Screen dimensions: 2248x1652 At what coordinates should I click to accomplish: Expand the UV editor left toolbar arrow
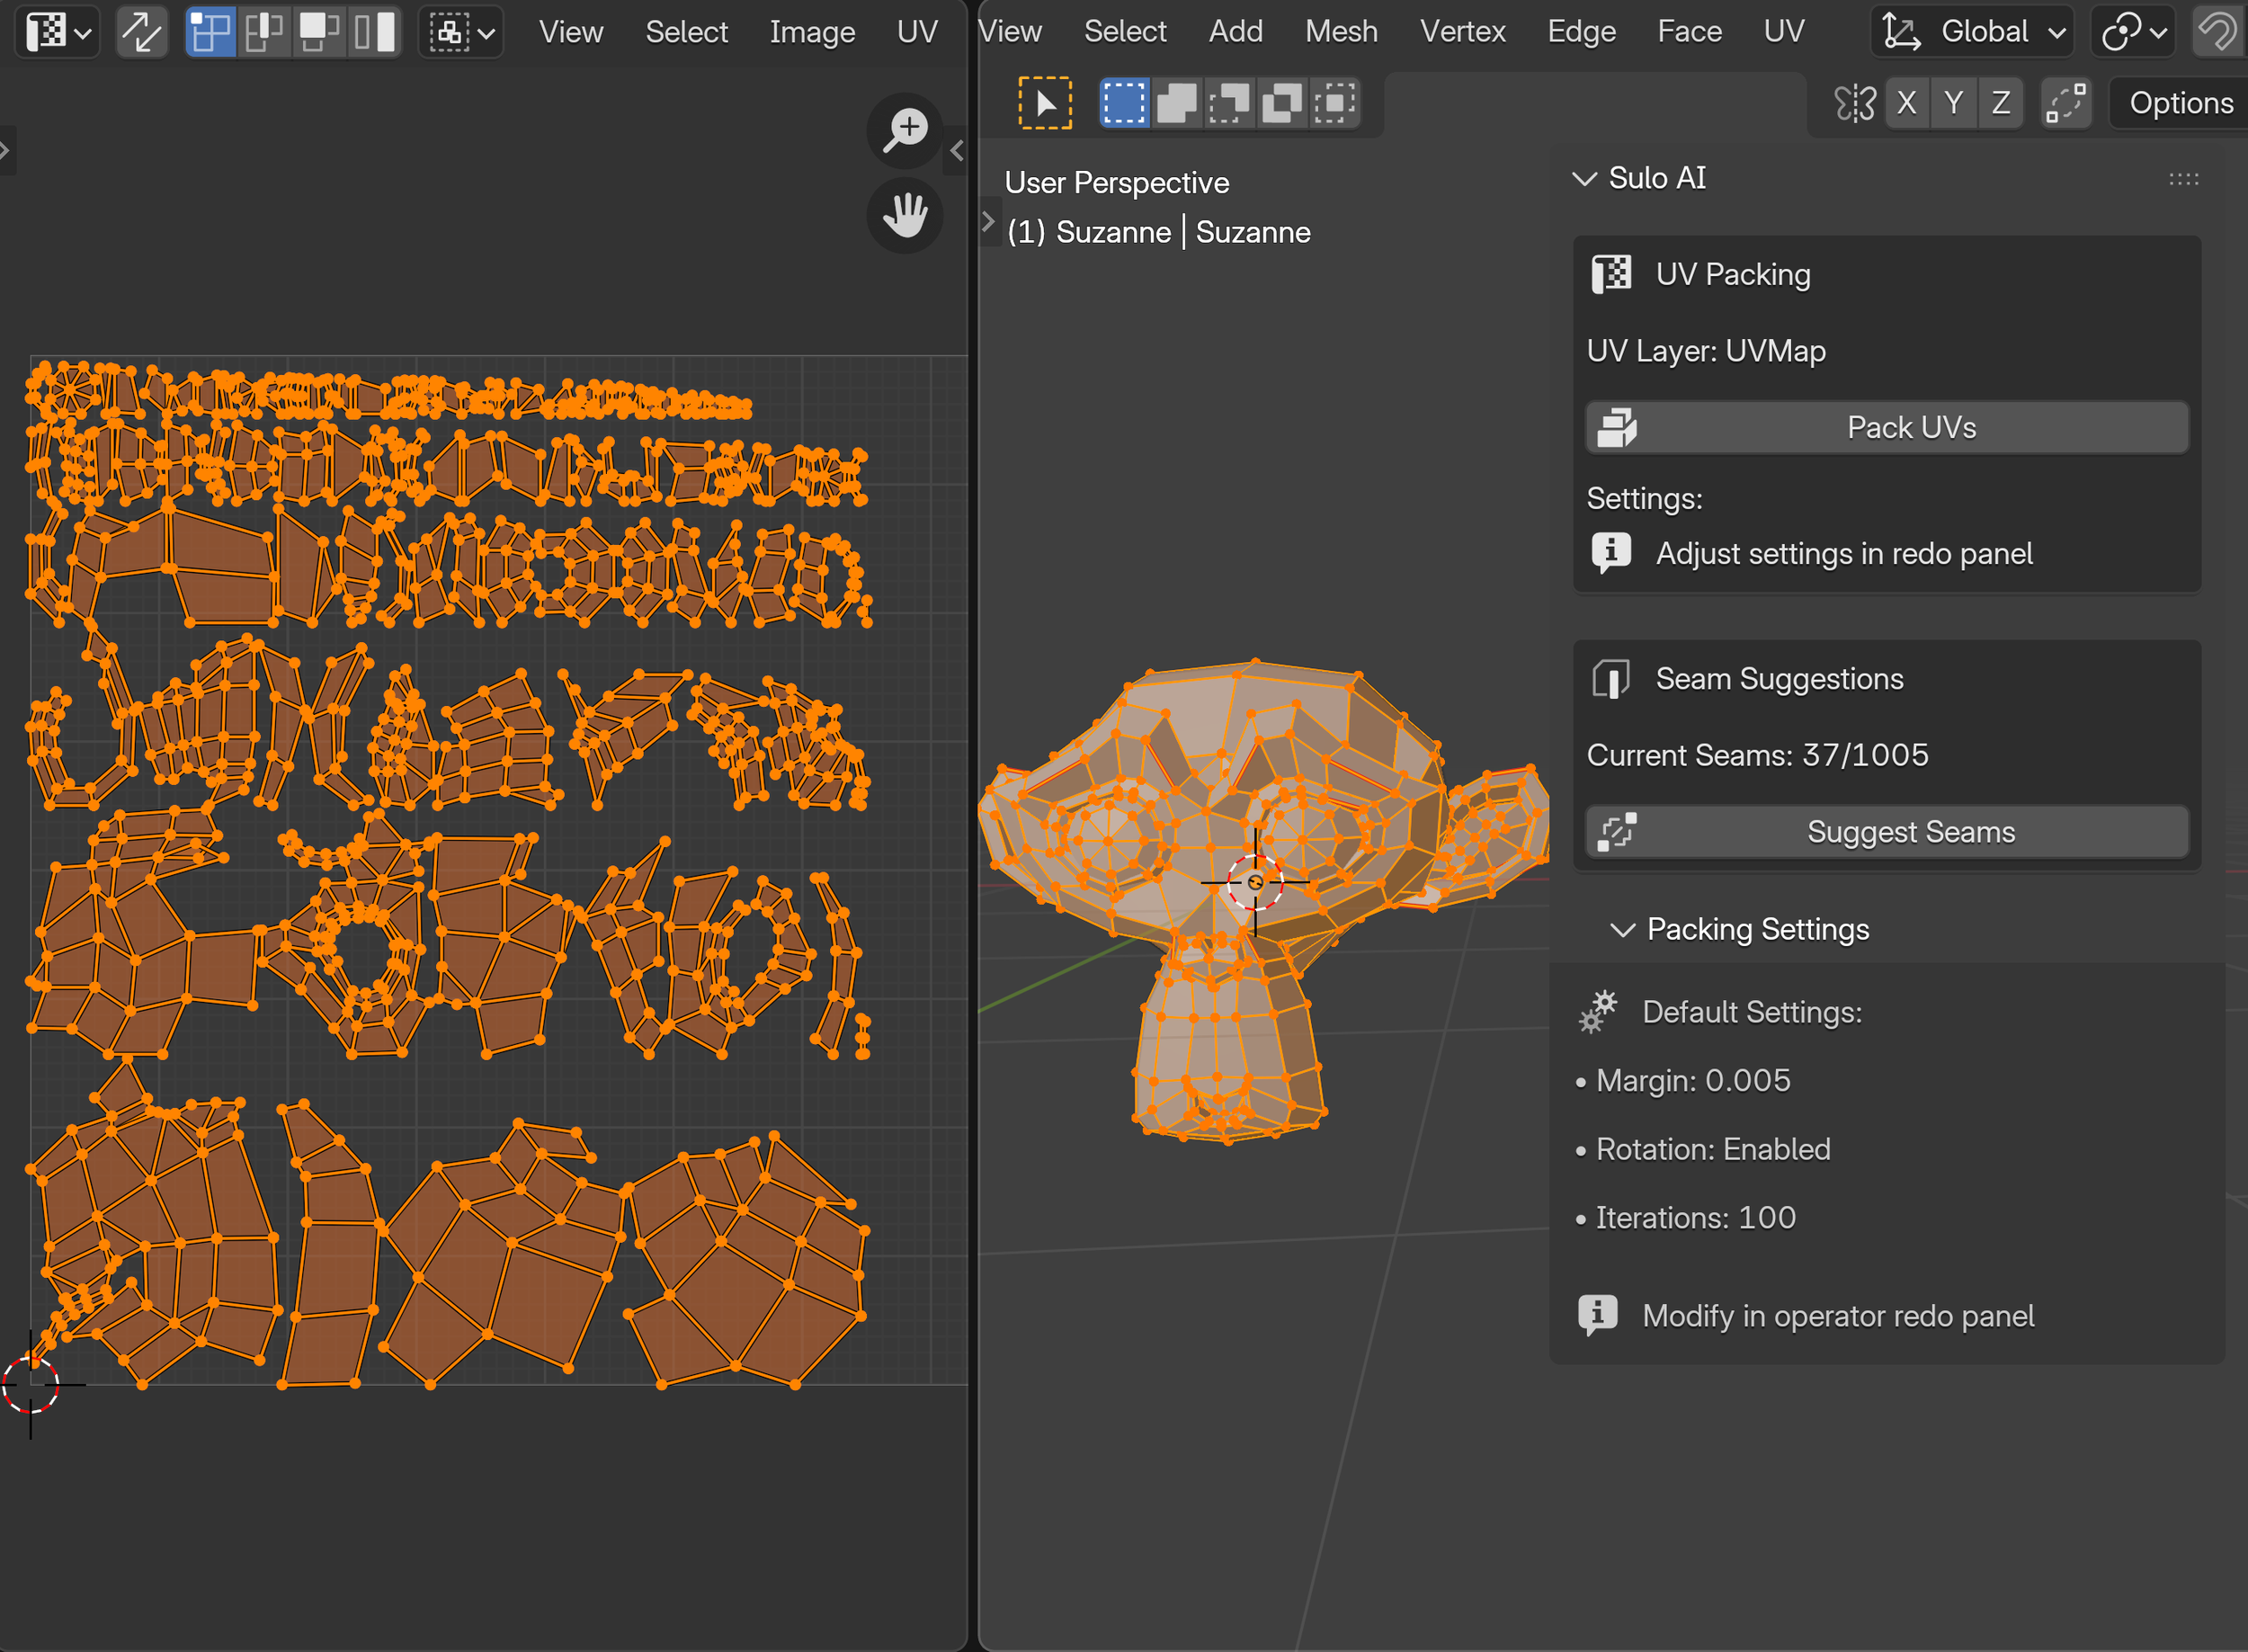coord(5,150)
